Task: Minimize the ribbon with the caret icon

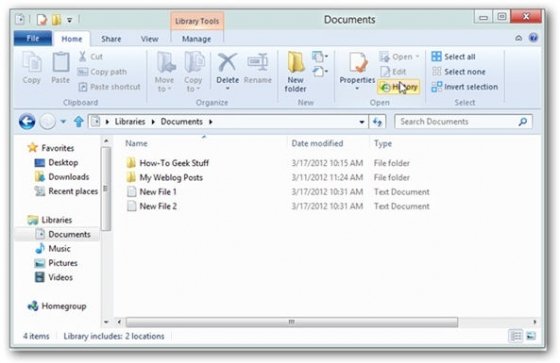Action: point(518,38)
